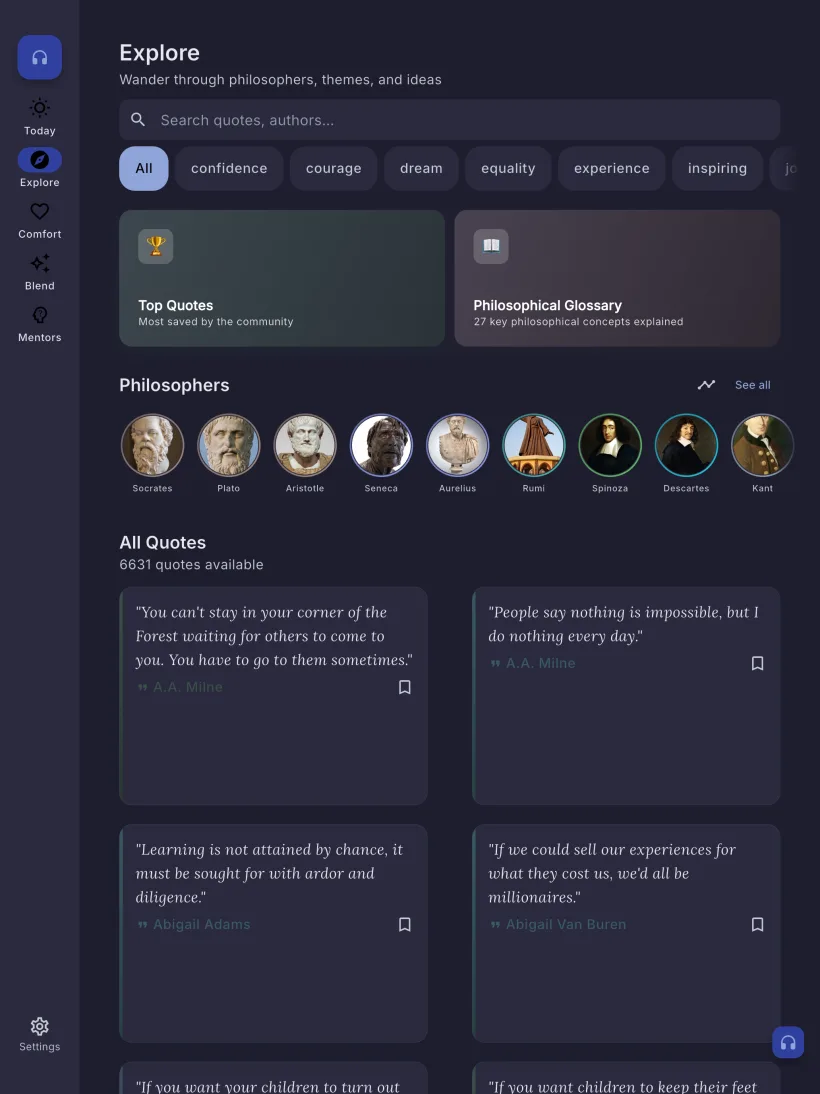Filter by the equality tag

[x=508, y=168]
